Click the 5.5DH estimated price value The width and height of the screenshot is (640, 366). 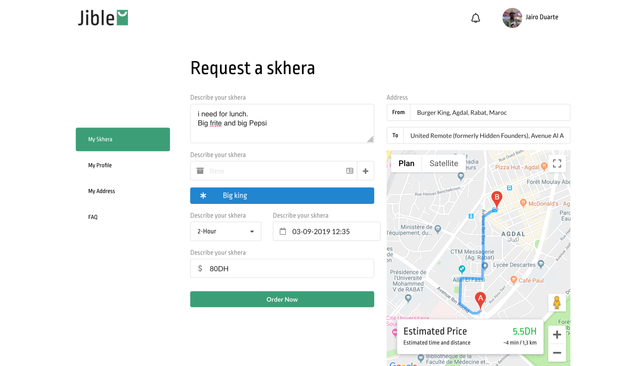524,331
